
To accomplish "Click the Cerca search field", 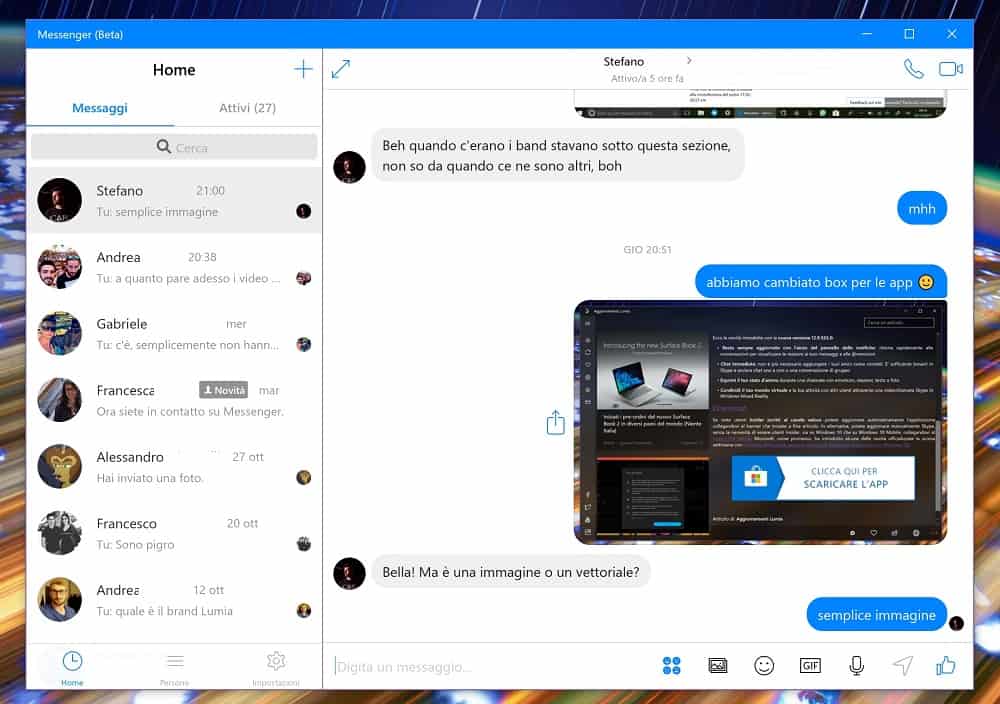I will 174,147.
